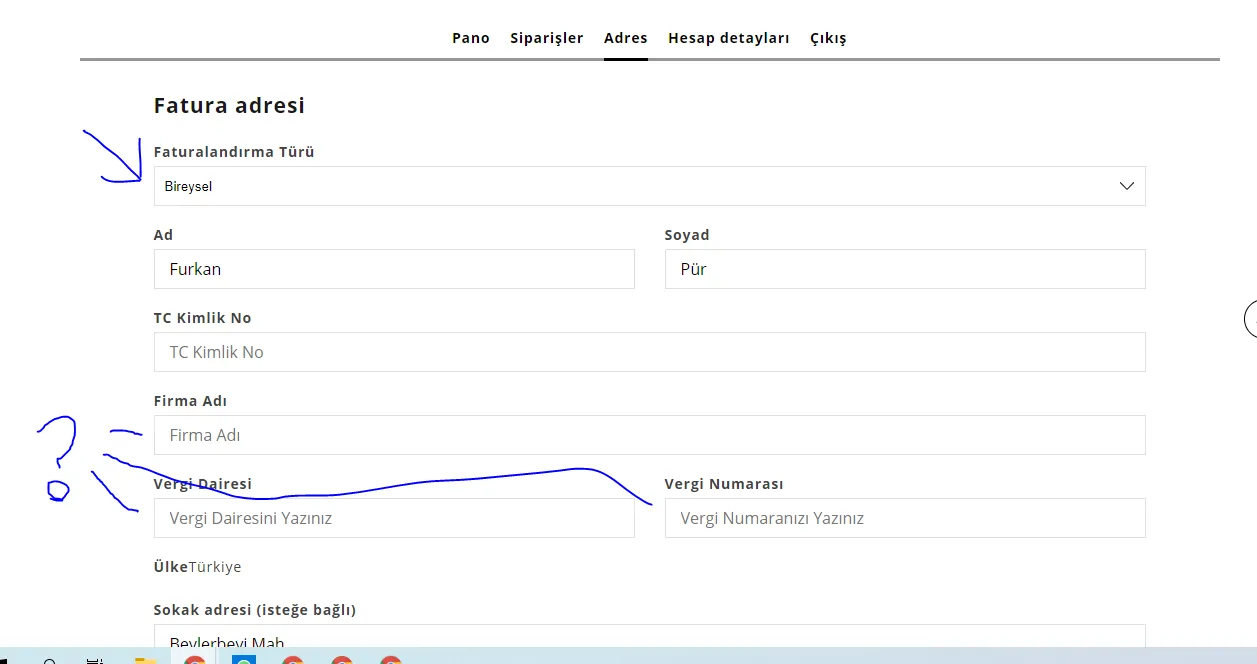1257x664 pixels.
Task: Click the Faturalandırma Türü label
Action: [x=234, y=152]
